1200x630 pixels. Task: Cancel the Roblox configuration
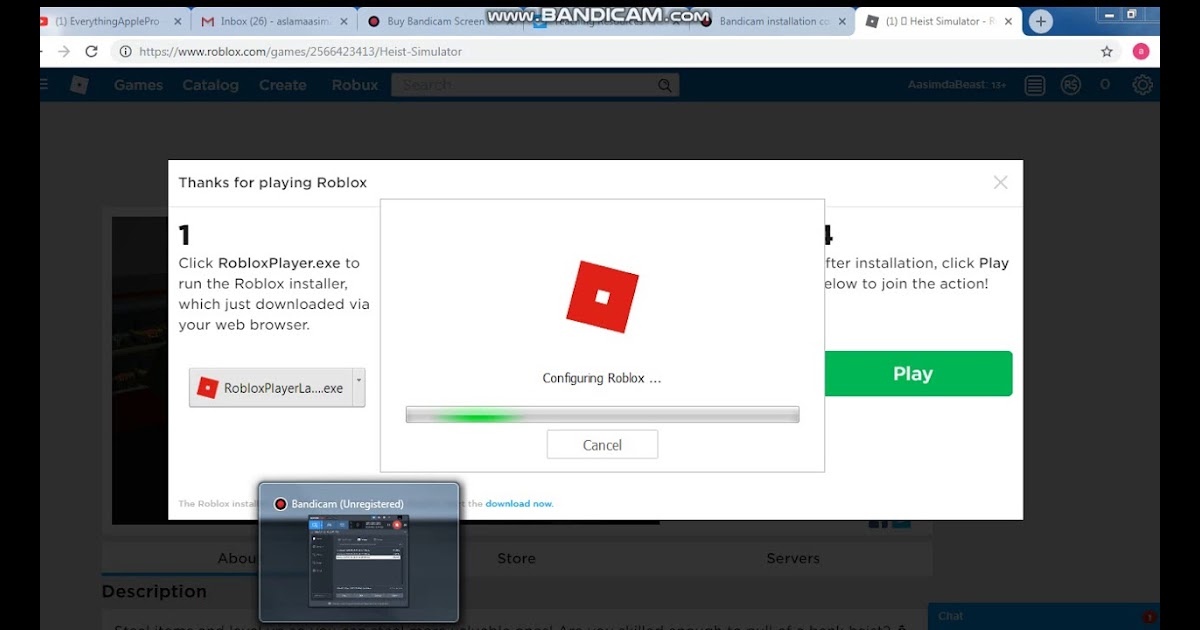(602, 445)
